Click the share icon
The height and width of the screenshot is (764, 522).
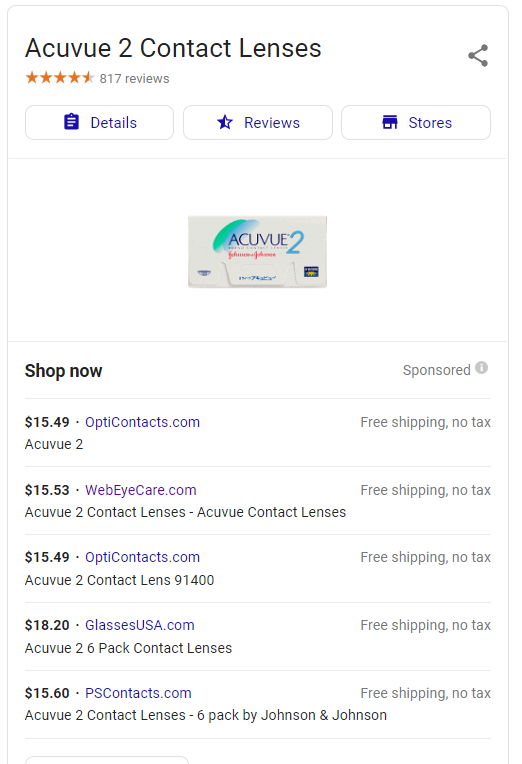tap(478, 56)
